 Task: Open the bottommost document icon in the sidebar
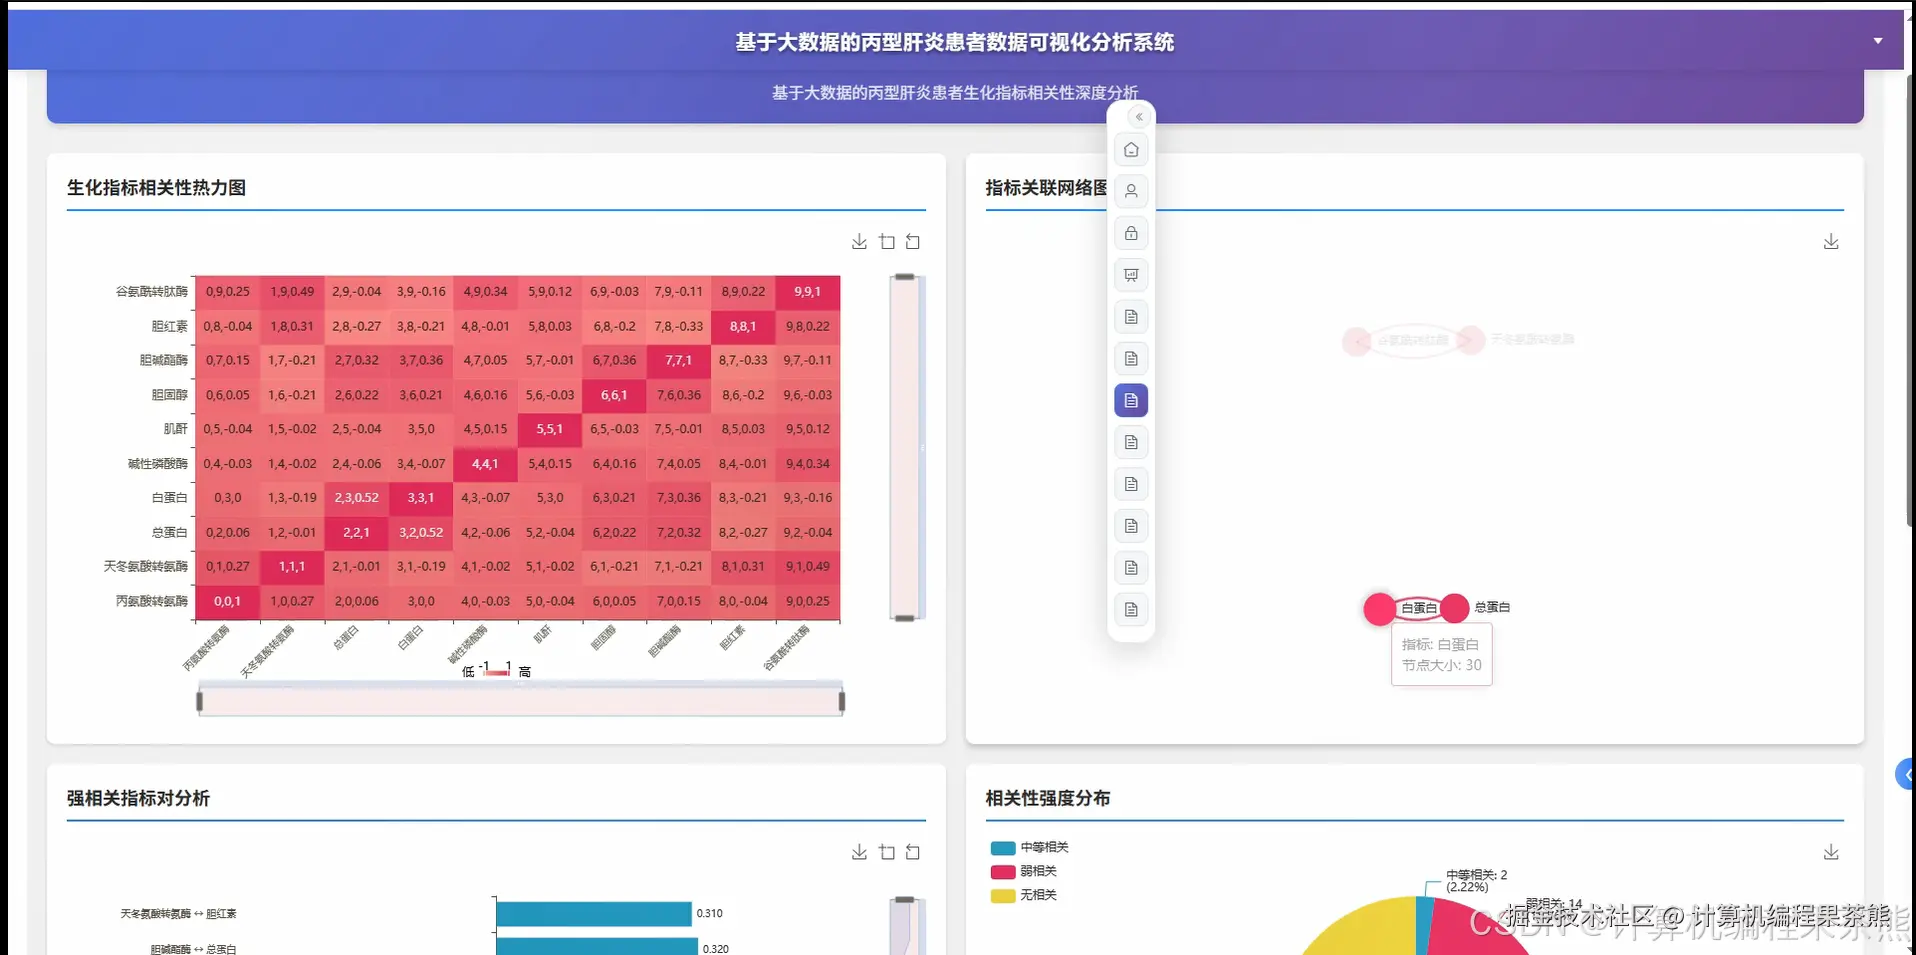(x=1131, y=609)
